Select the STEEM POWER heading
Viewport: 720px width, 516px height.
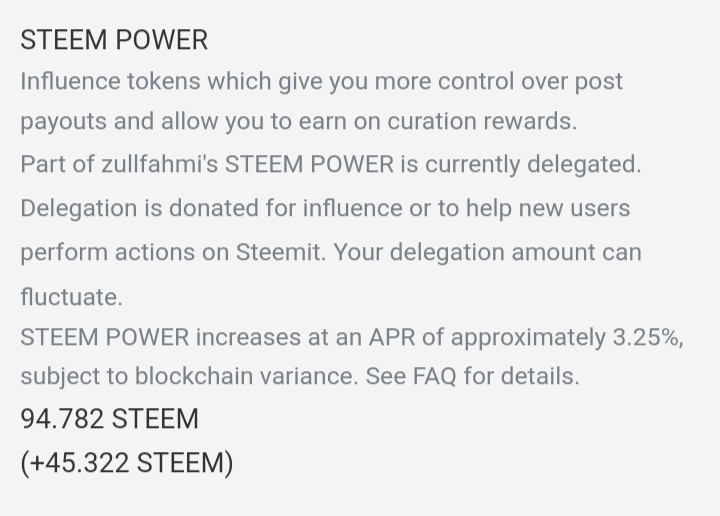tap(114, 39)
